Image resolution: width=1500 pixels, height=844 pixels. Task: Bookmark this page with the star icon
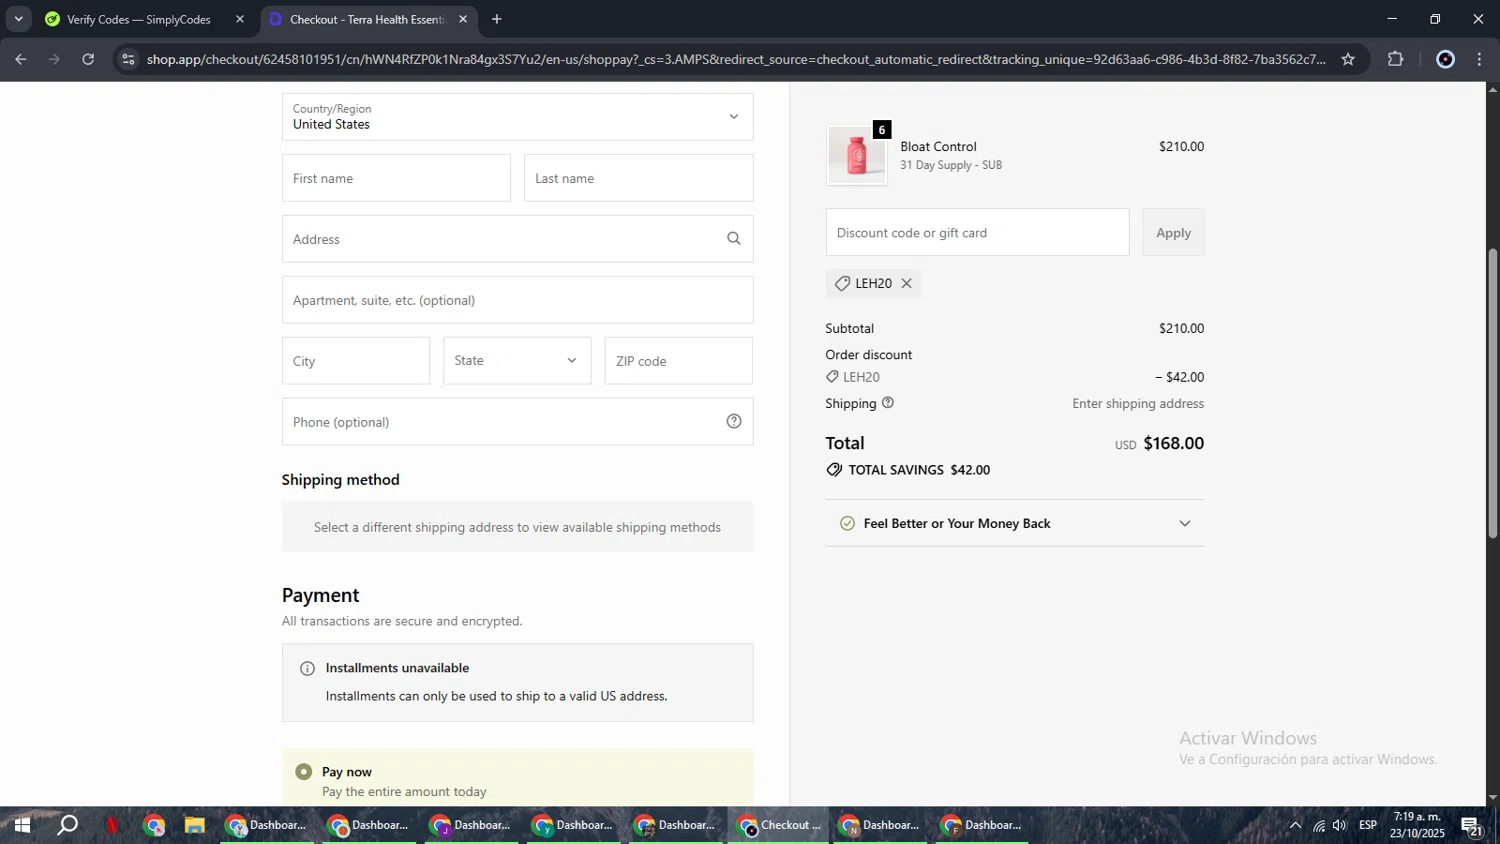point(1348,59)
